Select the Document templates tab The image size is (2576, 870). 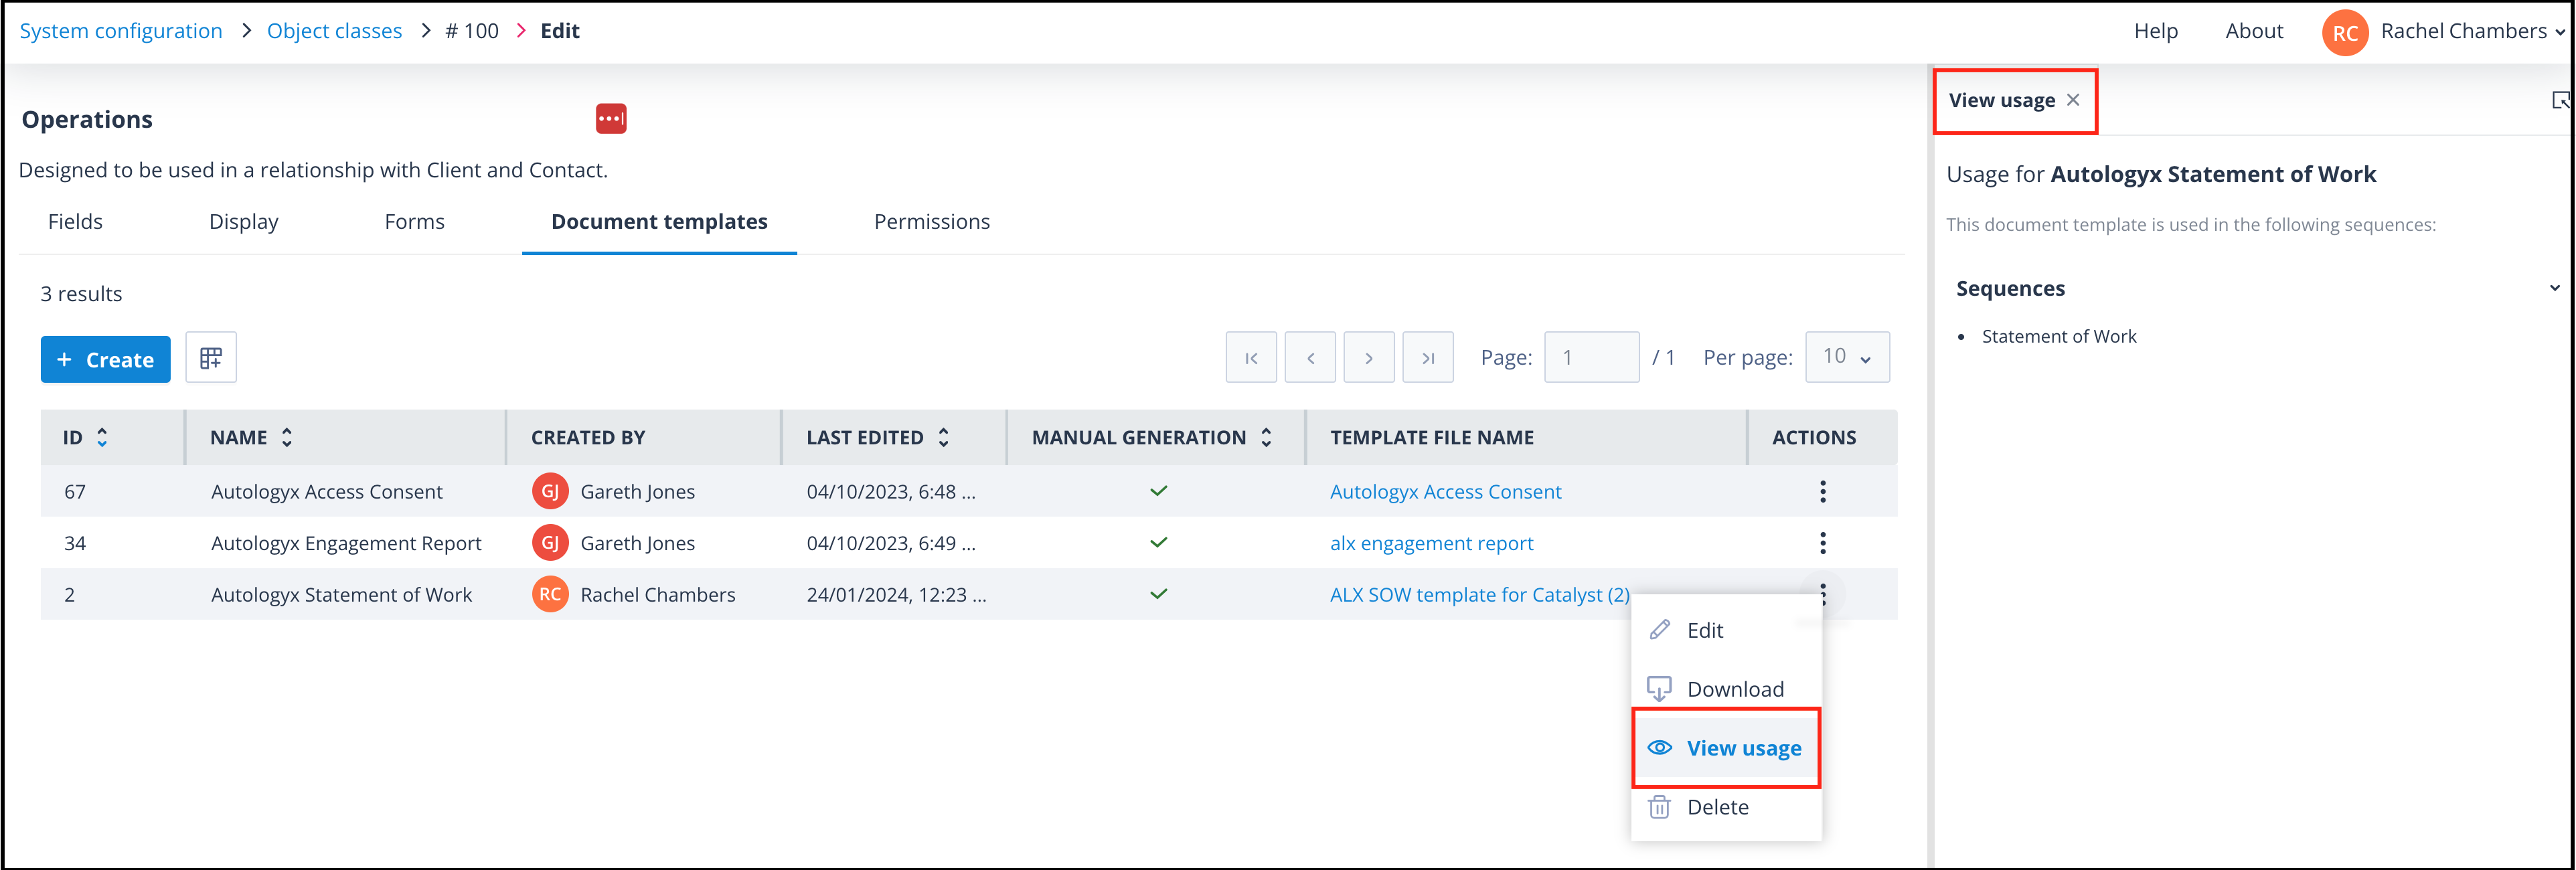(659, 221)
